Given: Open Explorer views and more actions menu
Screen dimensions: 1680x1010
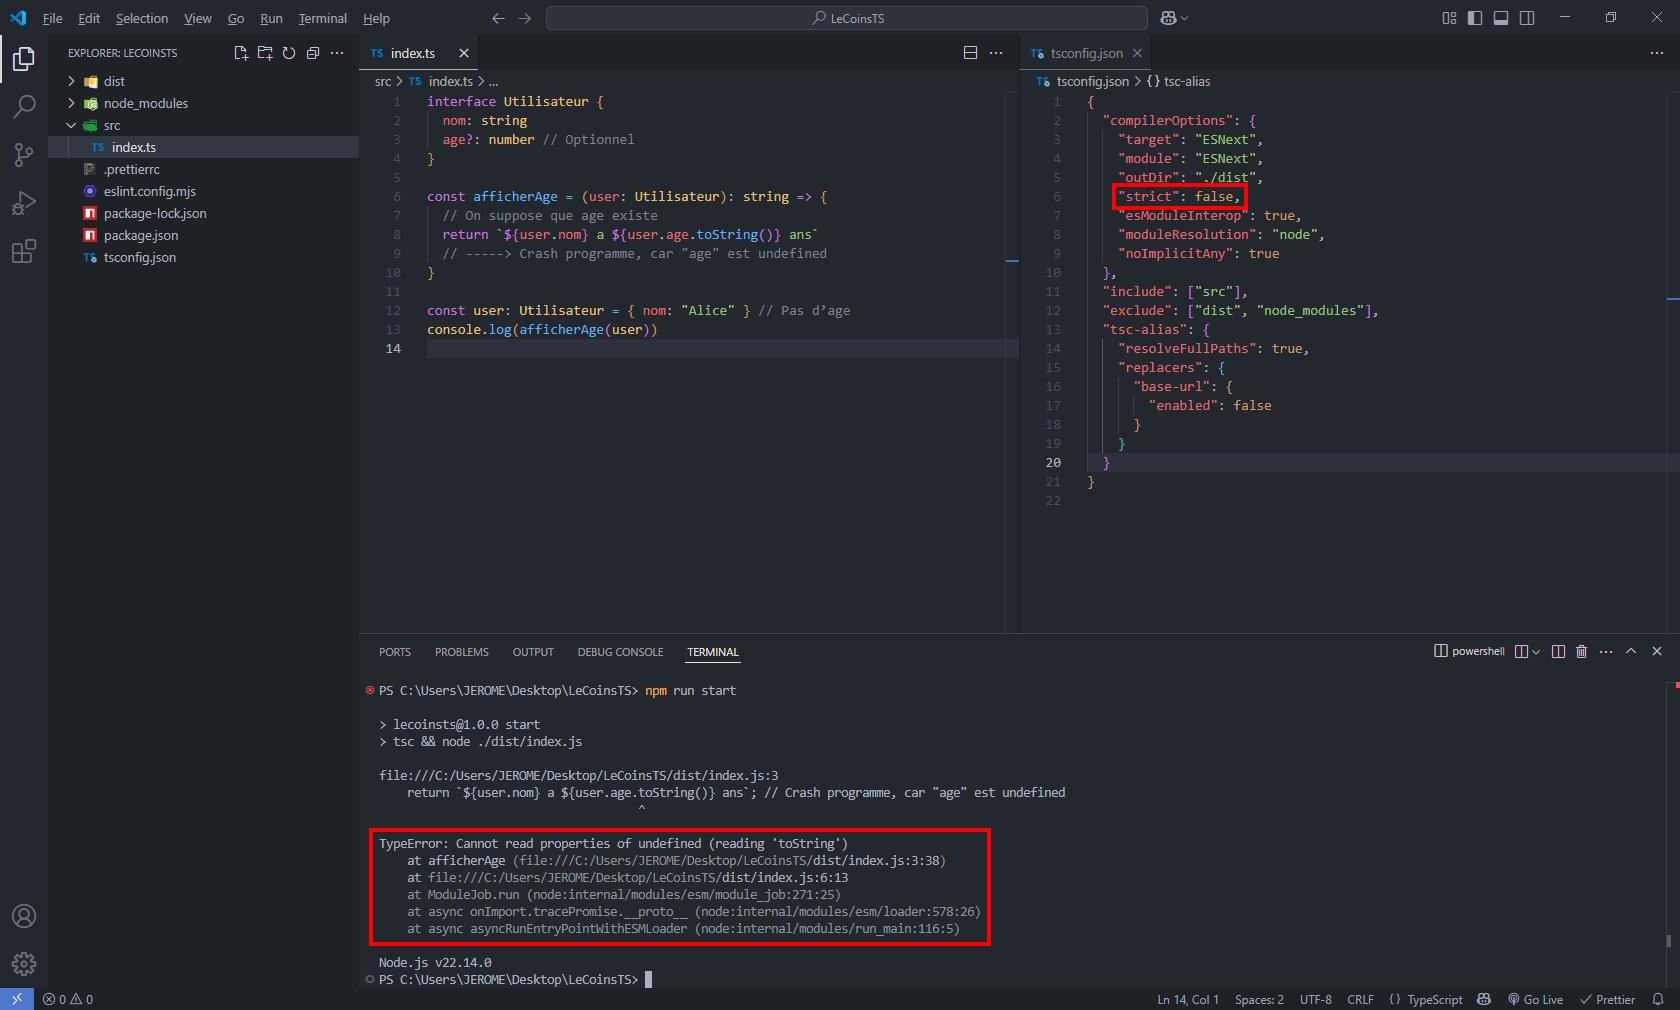Looking at the screenshot, I should [337, 53].
